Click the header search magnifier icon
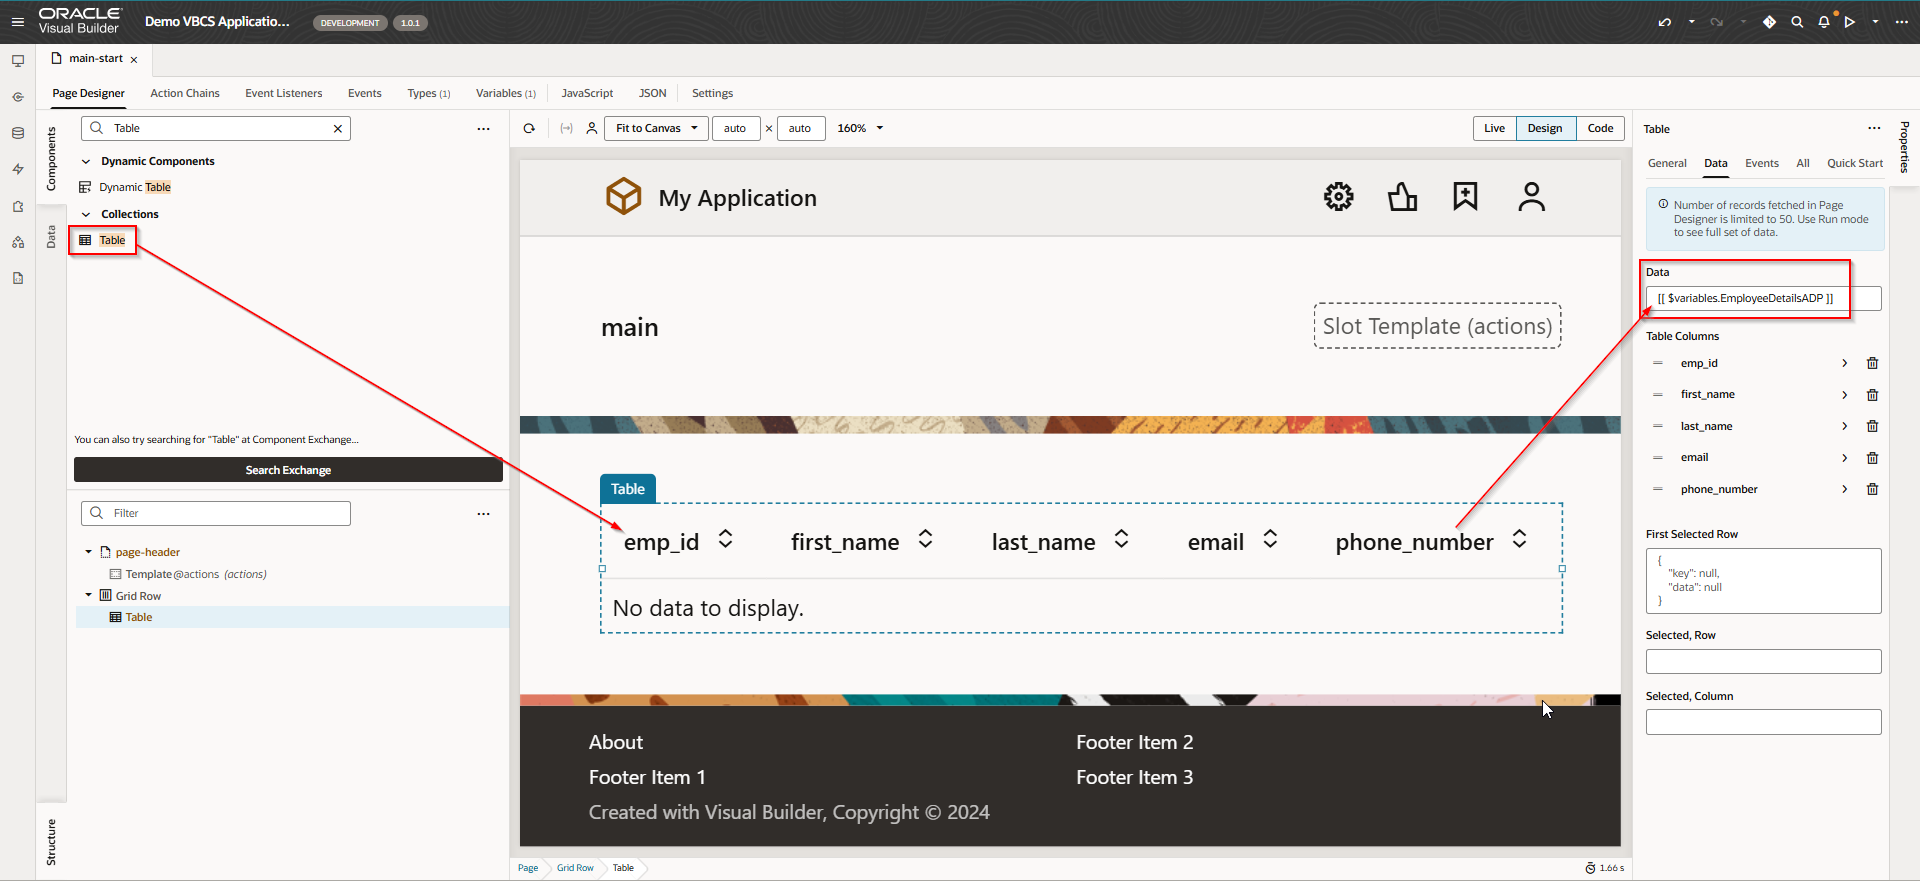Viewport: 1920px width, 881px height. (x=1797, y=22)
